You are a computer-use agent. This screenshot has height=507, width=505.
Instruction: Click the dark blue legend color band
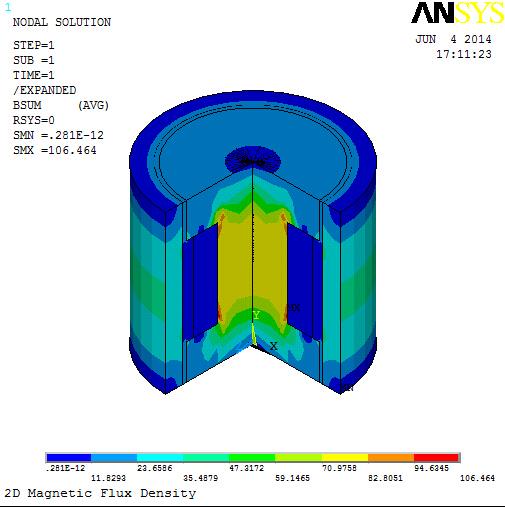[x=69, y=457]
